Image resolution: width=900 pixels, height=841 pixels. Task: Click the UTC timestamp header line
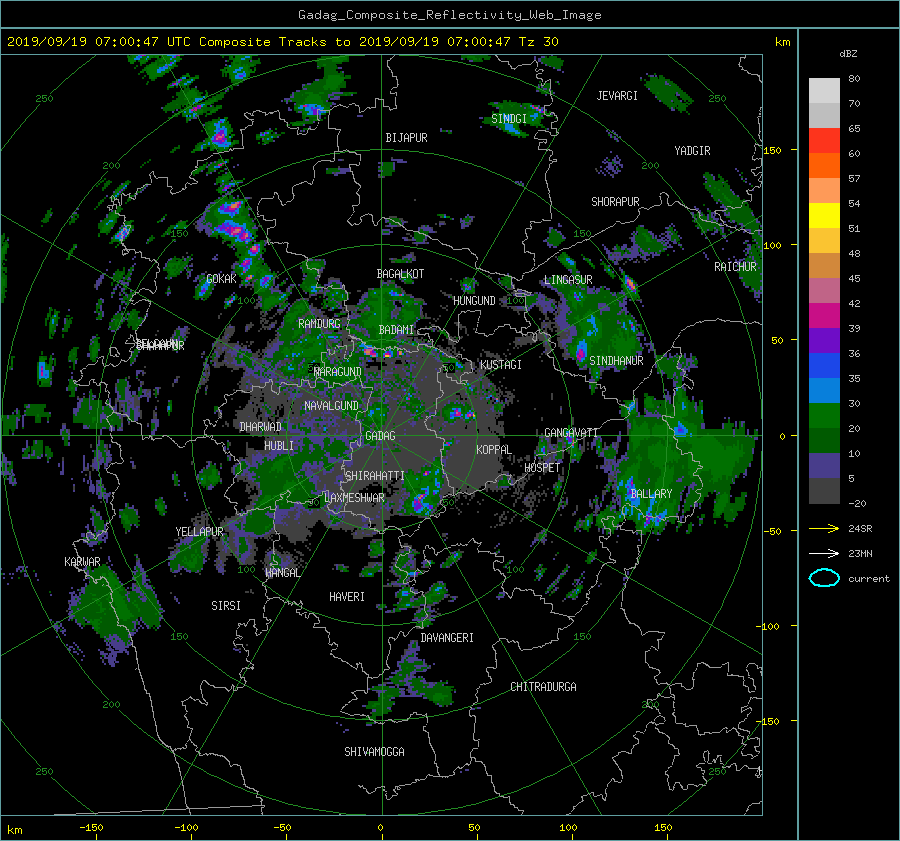pyautogui.click(x=283, y=41)
